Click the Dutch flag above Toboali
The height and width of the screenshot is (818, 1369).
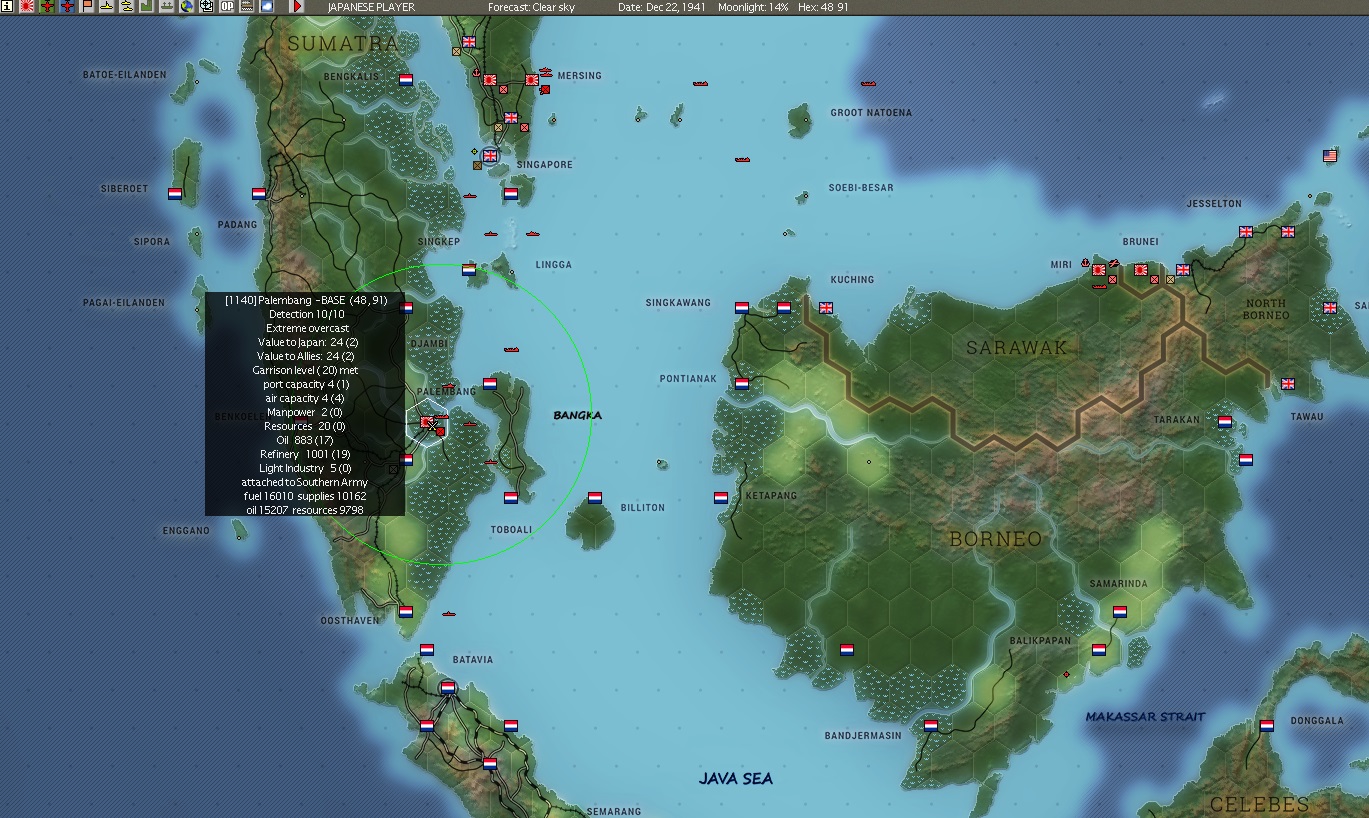511,497
